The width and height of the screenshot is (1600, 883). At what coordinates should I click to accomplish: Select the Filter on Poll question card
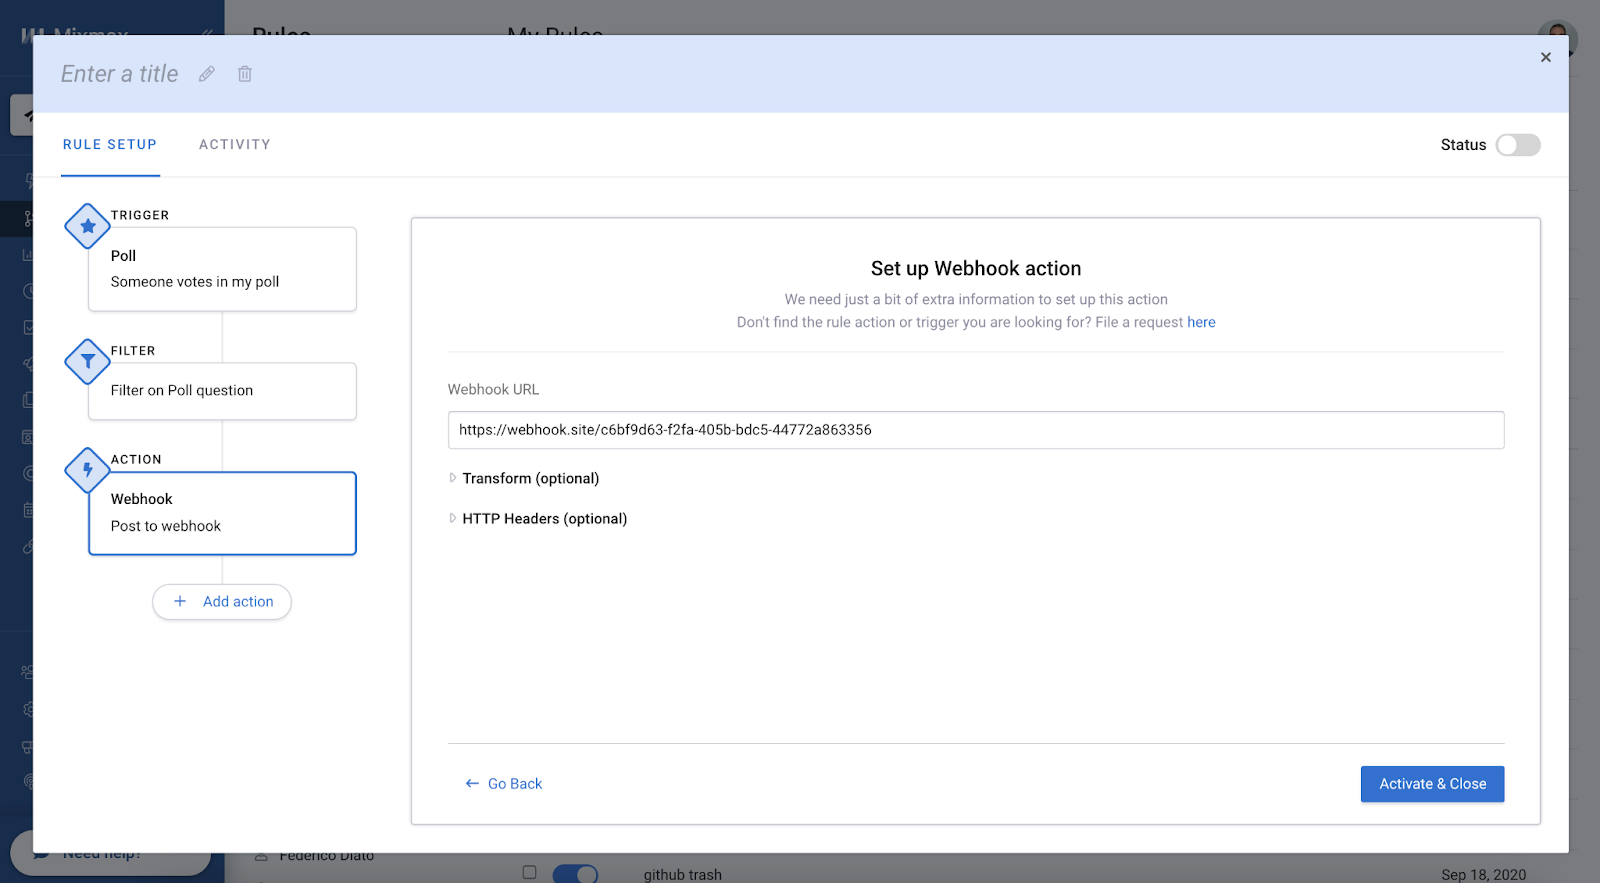click(222, 391)
